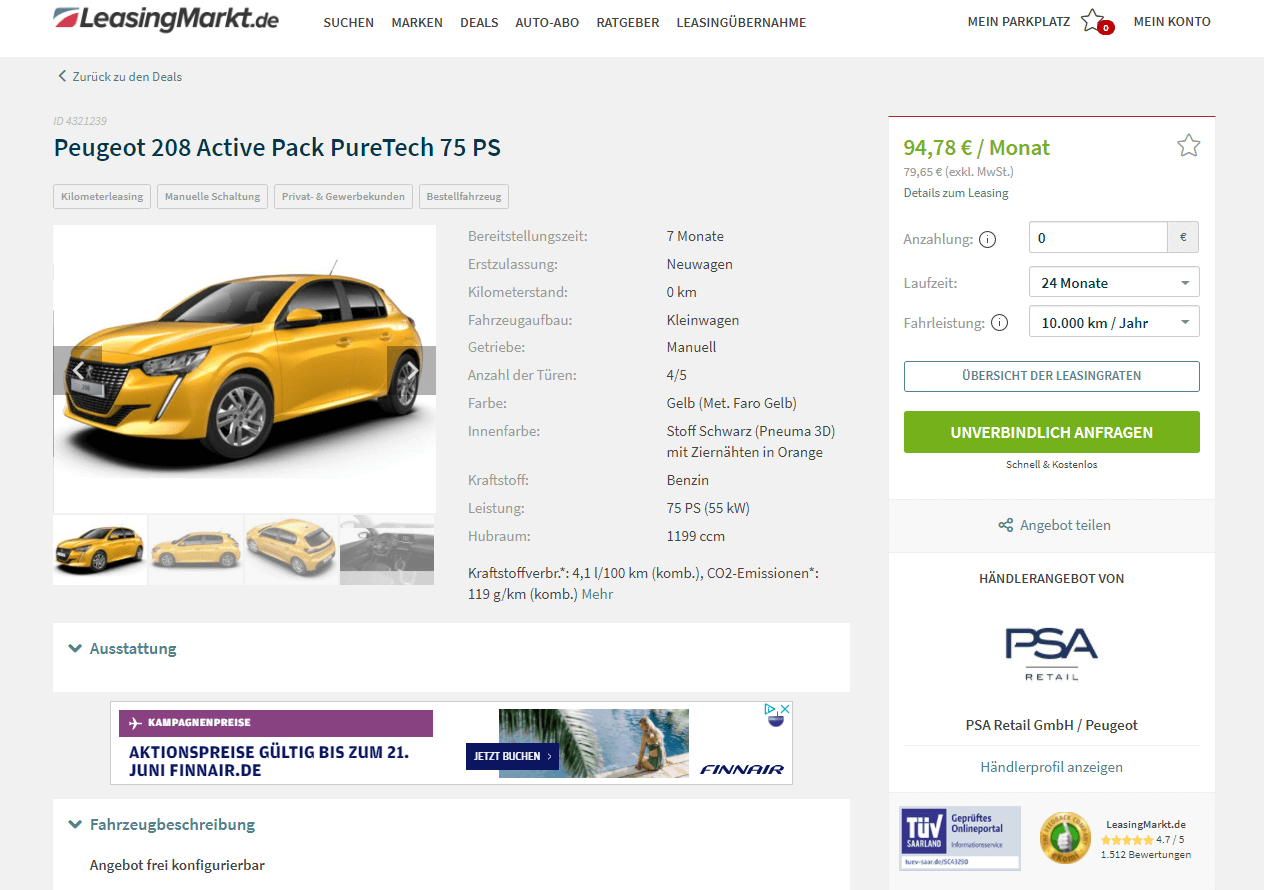Screen dimensions: 1264x890
Task: Open the RATGEBER menu
Action: point(628,22)
